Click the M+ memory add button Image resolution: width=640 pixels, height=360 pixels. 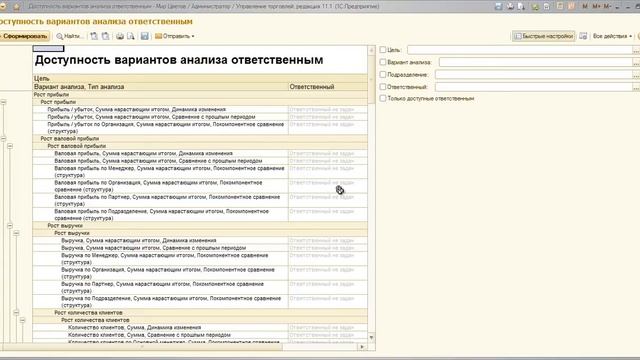[x=596, y=6]
